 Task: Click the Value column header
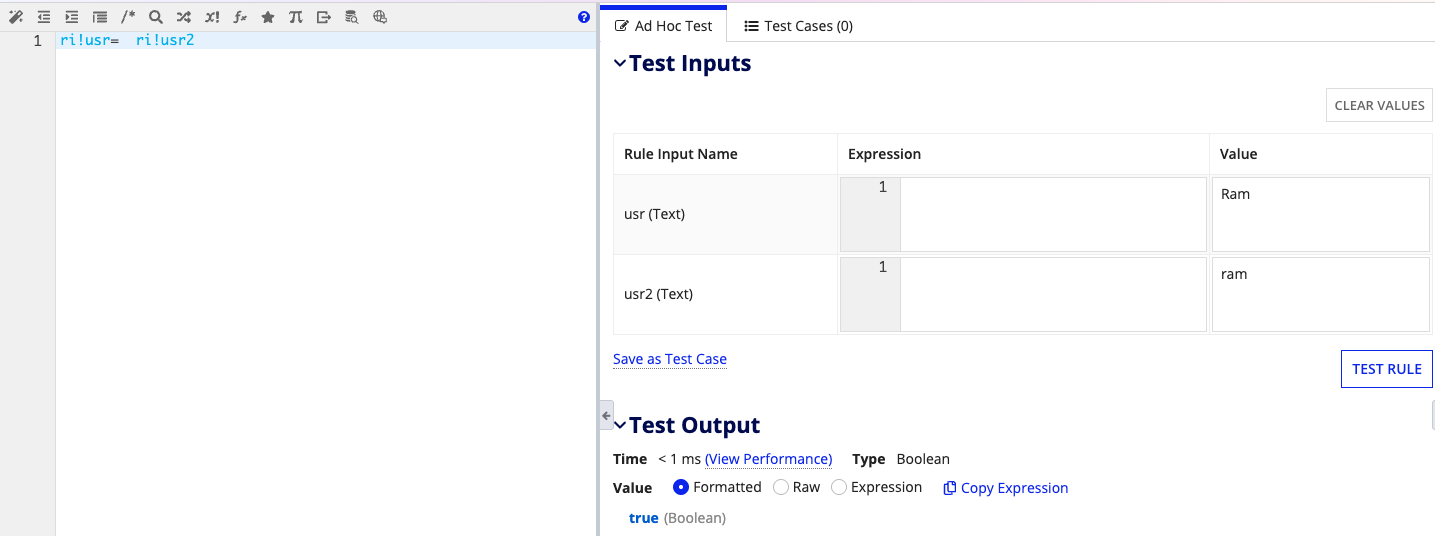(x=1238, y=154)
